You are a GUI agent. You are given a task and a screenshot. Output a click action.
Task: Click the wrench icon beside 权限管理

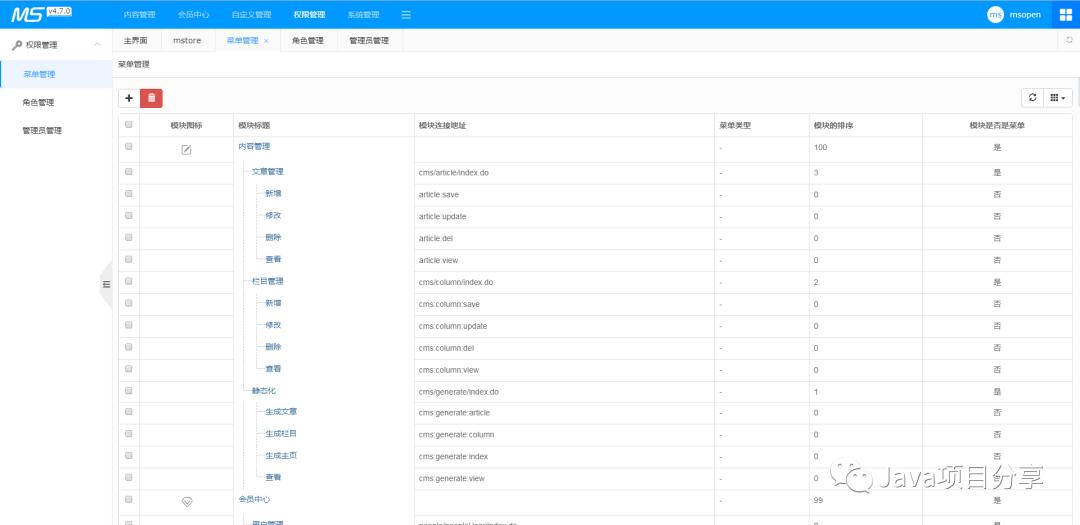pos(17,45)
